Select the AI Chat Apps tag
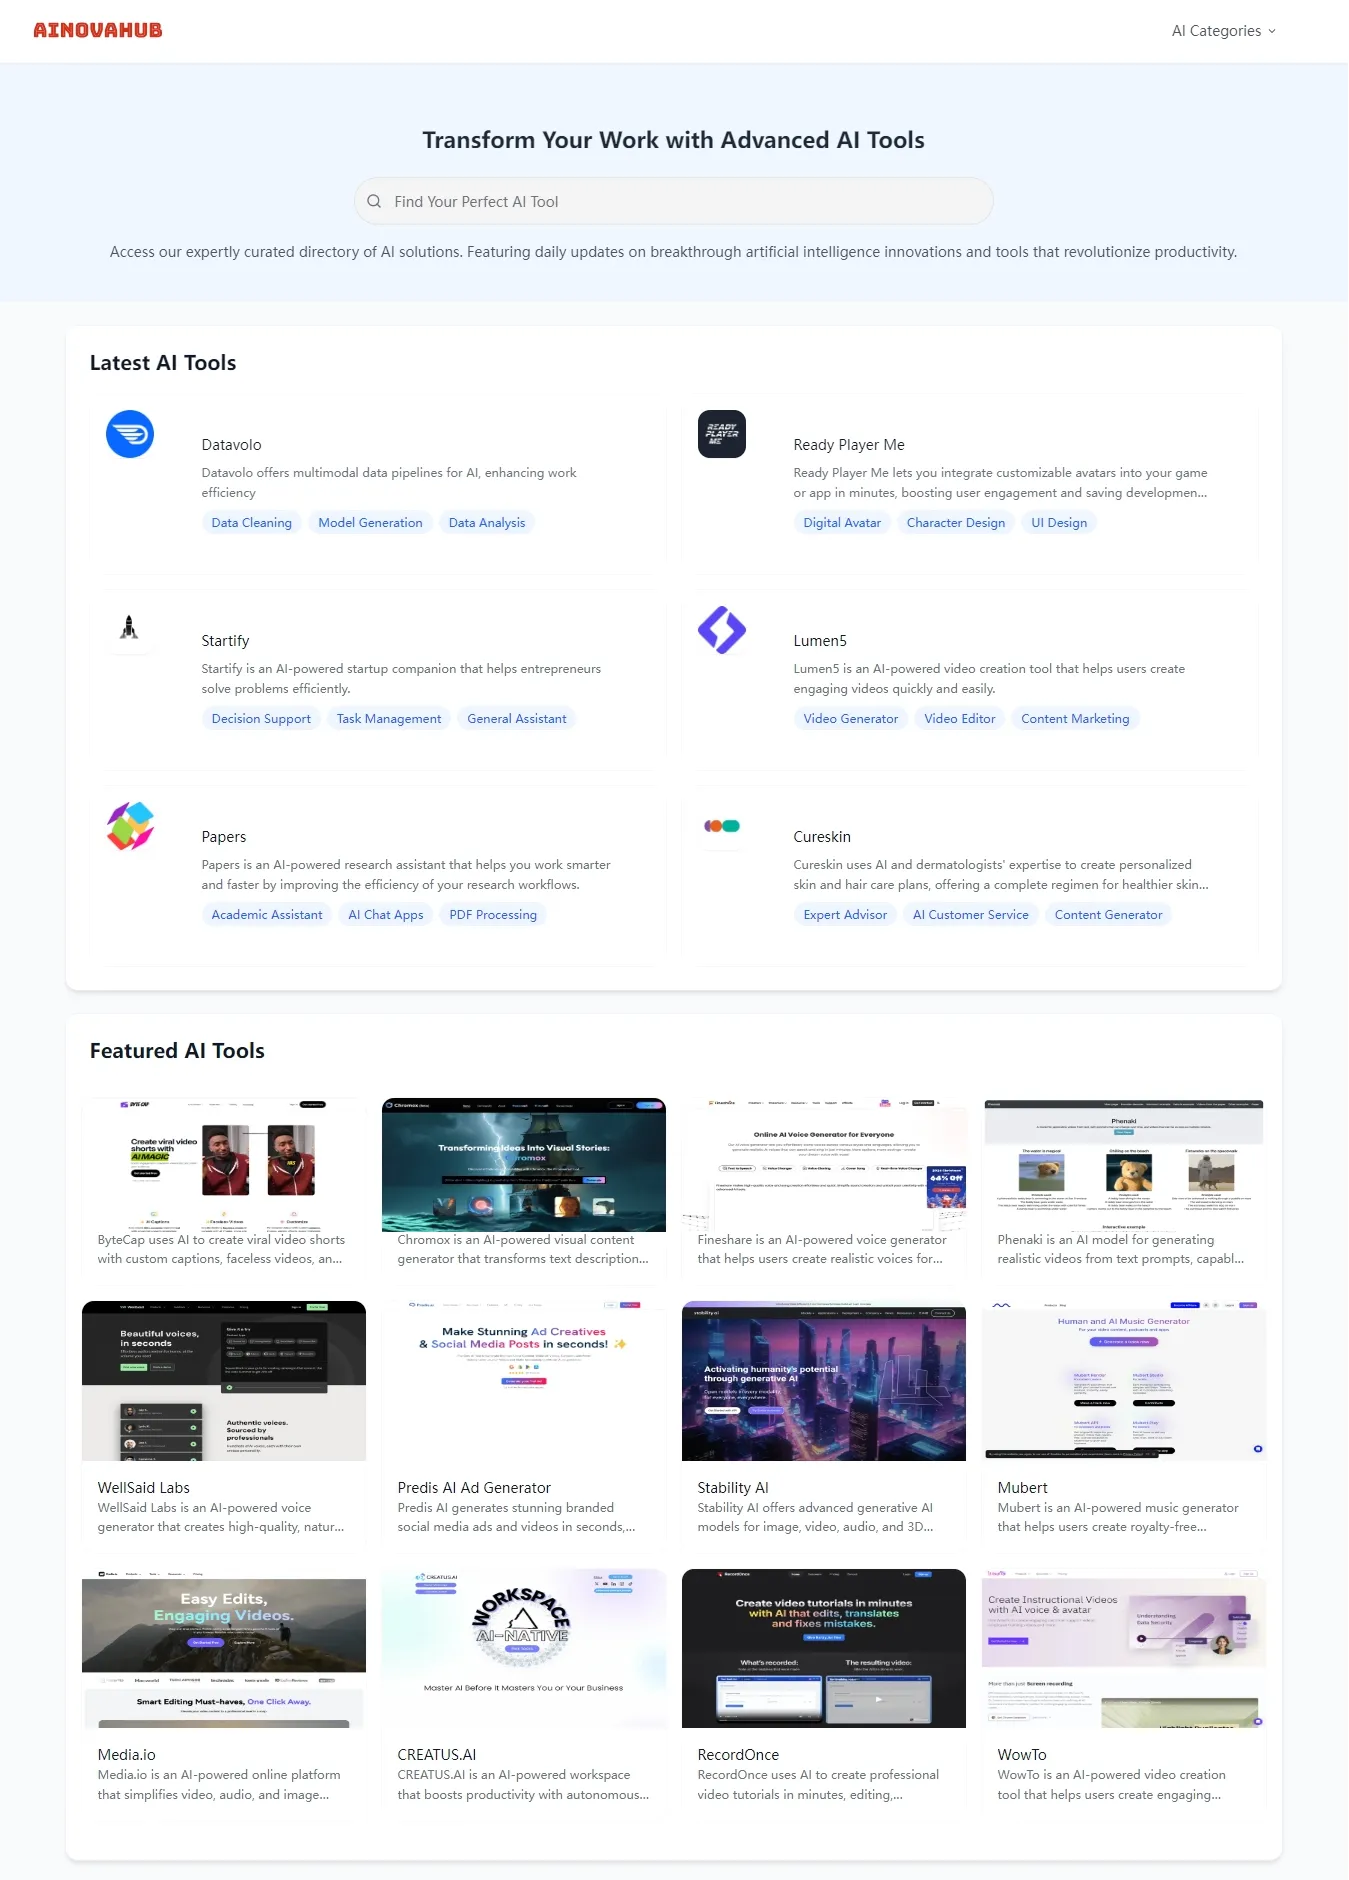This screenshot has height=1880, width=1349. [x=386, y=915]
